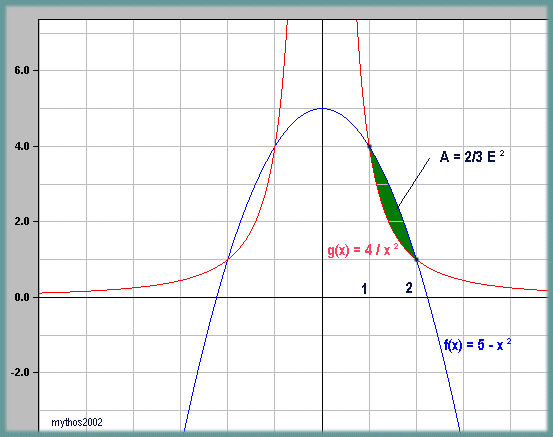Click the -2.0 y-axis tick label
Screen dimensions: 553x437
[x=20, y=372]
